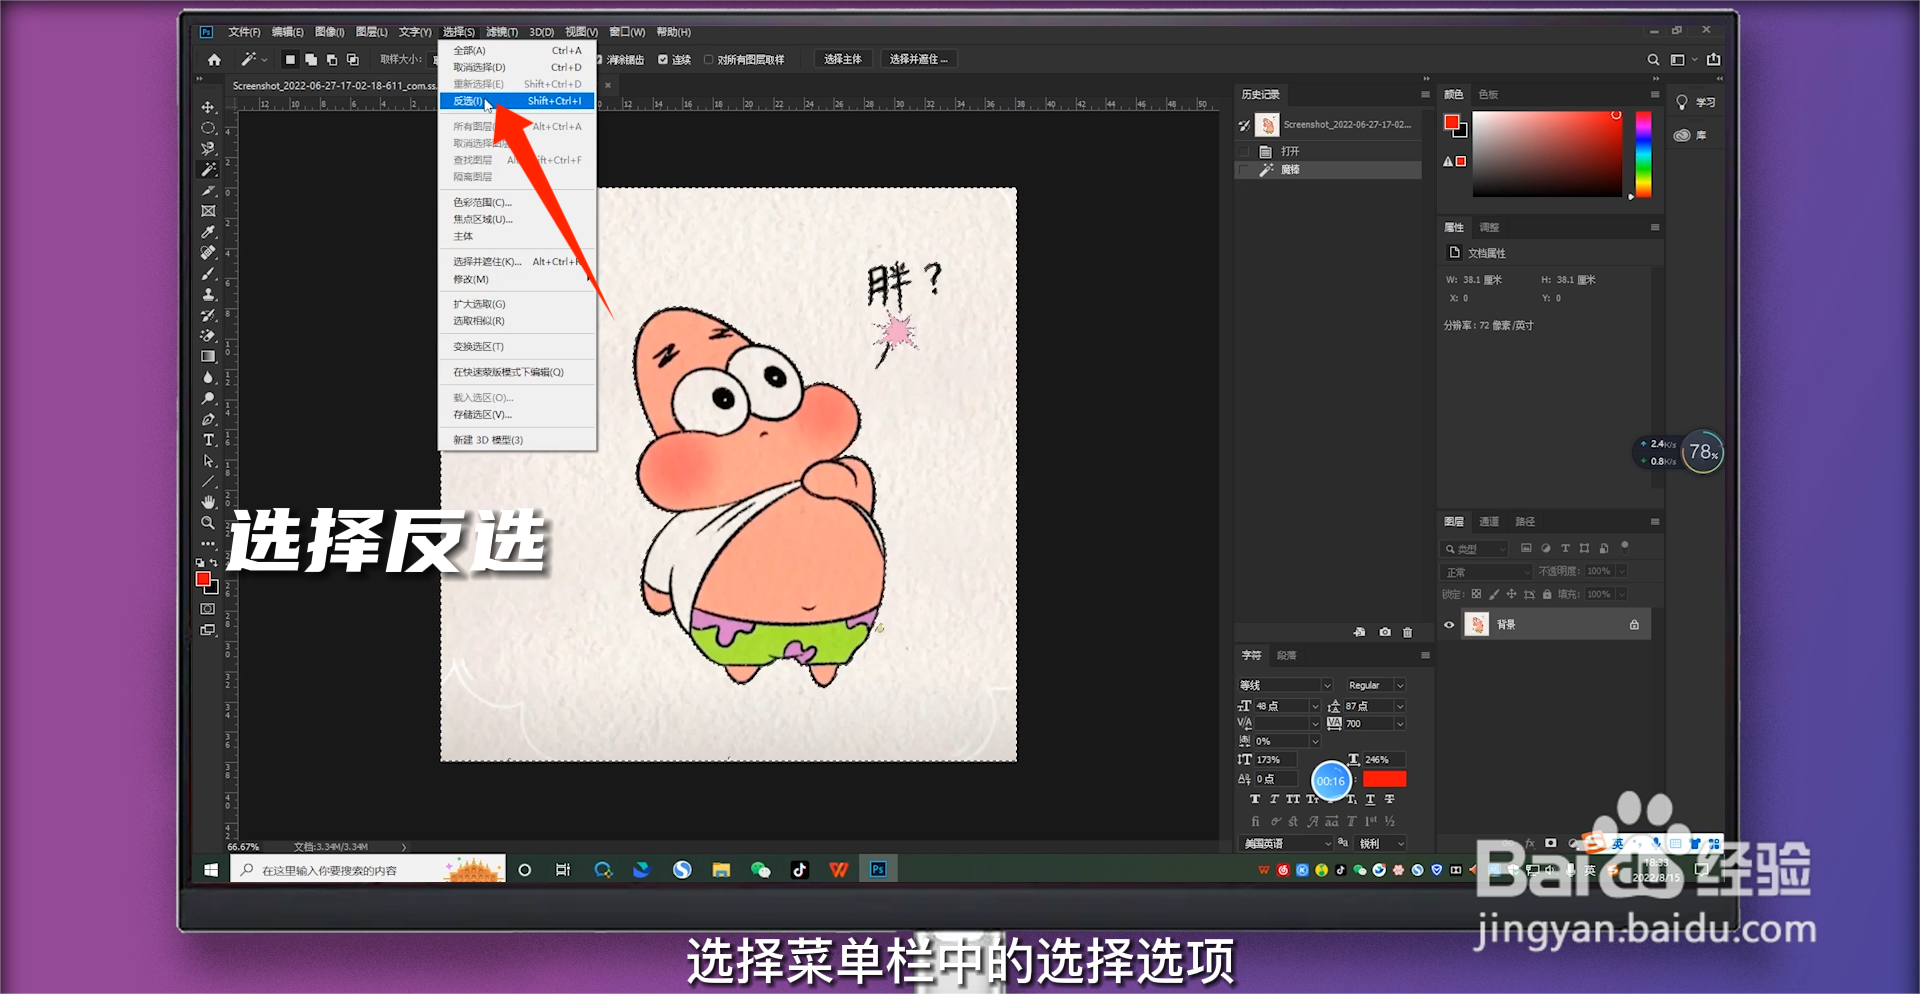Select the Brush tool
1920x994 pixels.
pyautogui.click(x=208, y=274)
